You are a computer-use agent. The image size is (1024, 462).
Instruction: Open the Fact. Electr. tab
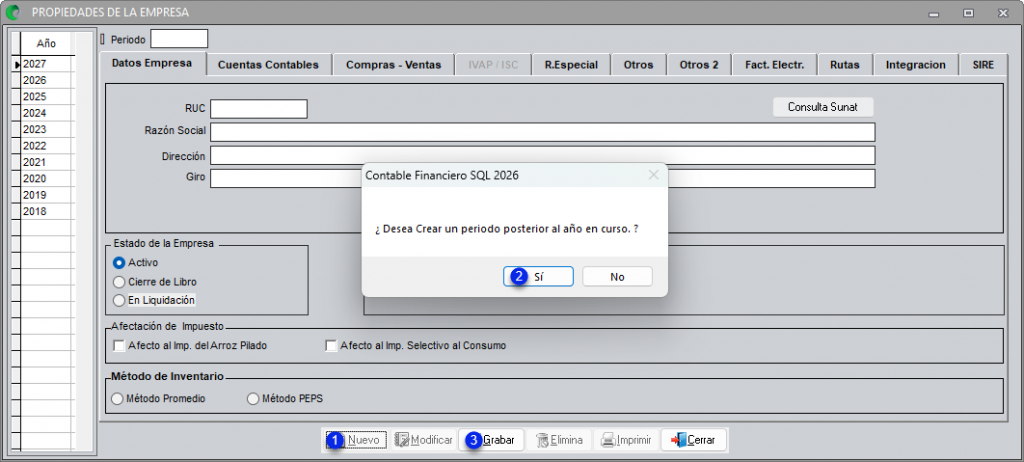click(x=775, y=65)
